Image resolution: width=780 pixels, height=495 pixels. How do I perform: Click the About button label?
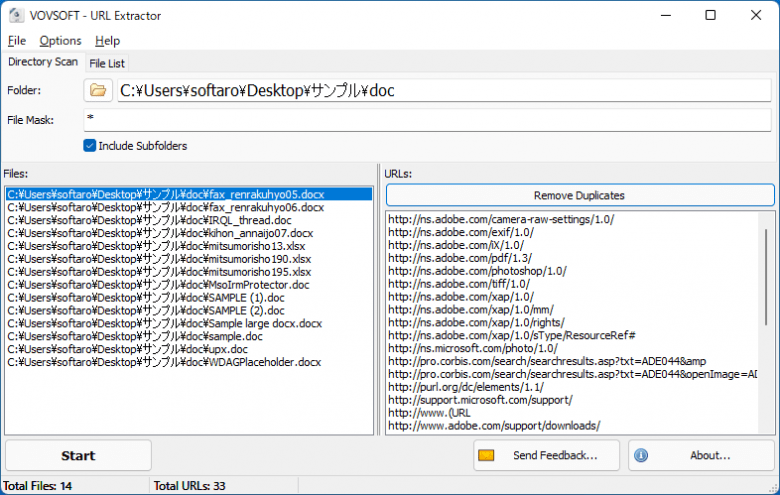(710, 455)
